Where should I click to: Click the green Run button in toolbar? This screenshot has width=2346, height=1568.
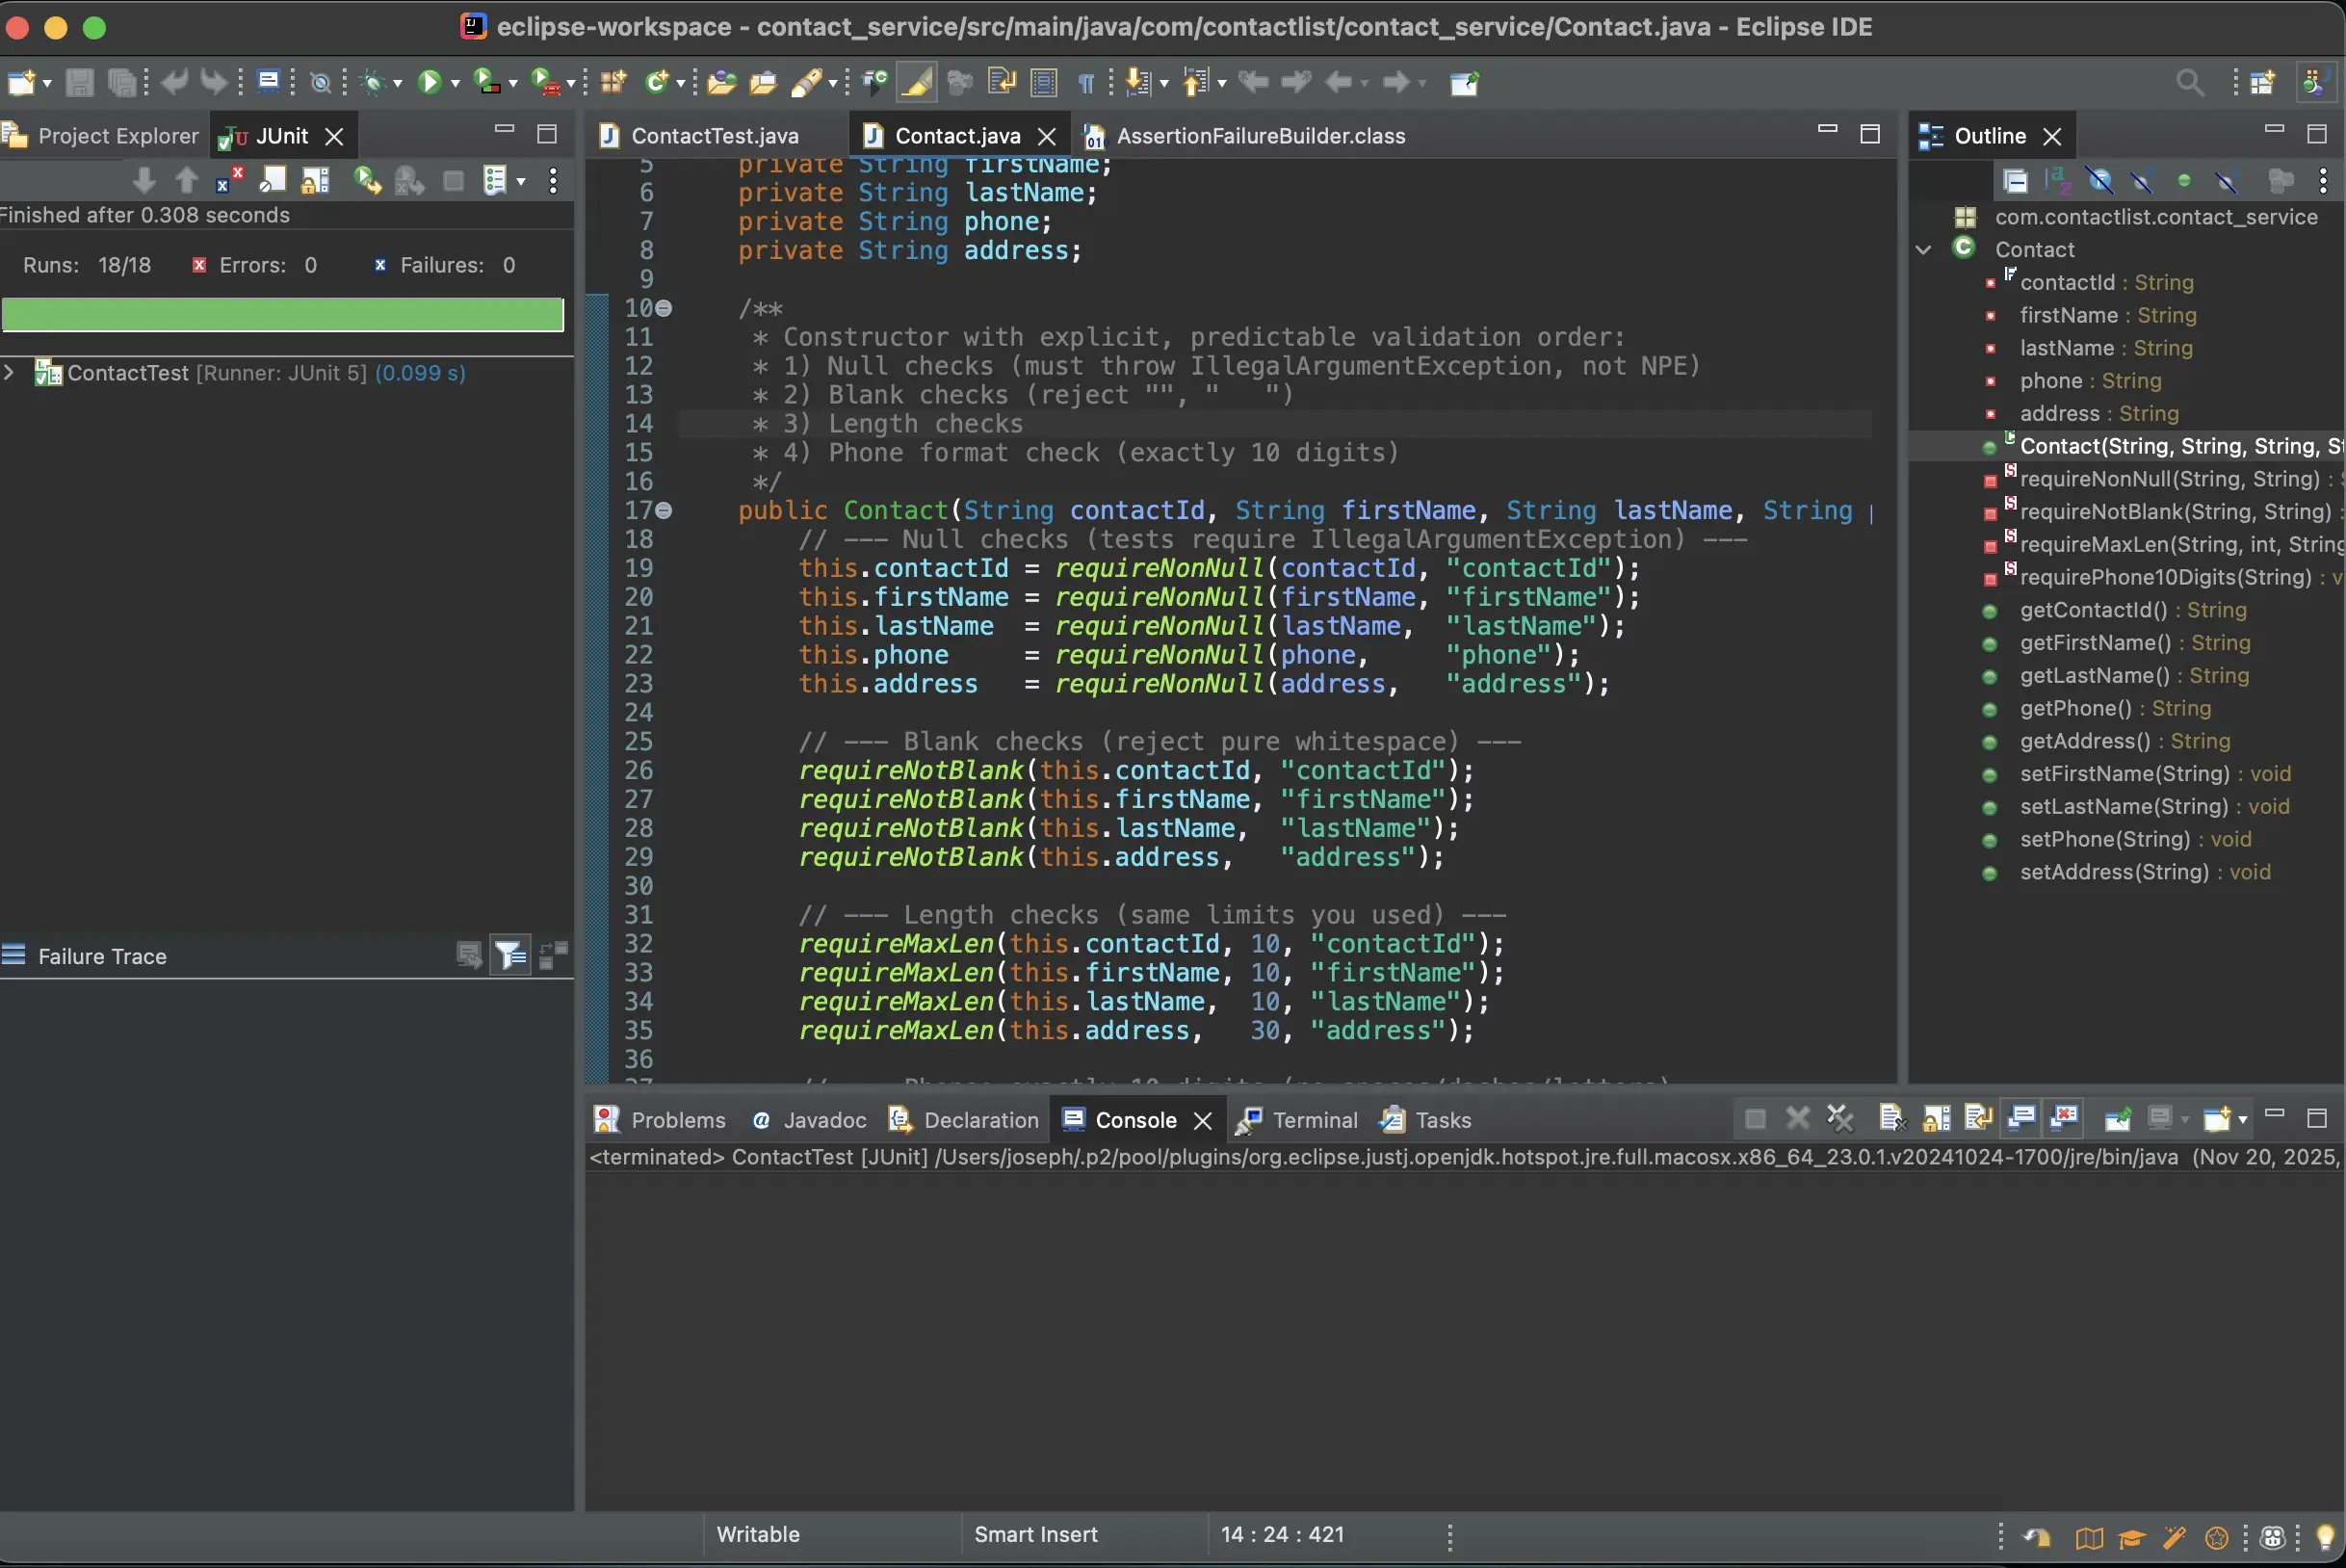point(429,82)
